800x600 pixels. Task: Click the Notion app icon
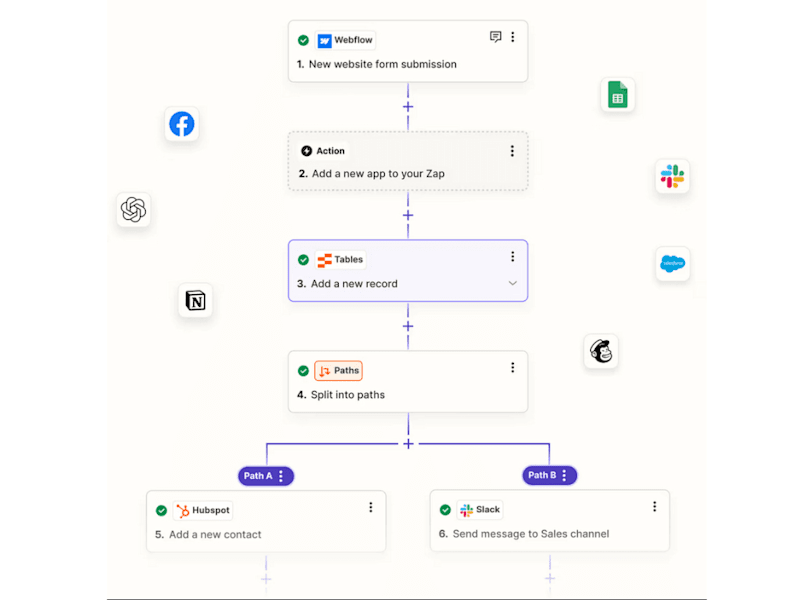point(195,301)
